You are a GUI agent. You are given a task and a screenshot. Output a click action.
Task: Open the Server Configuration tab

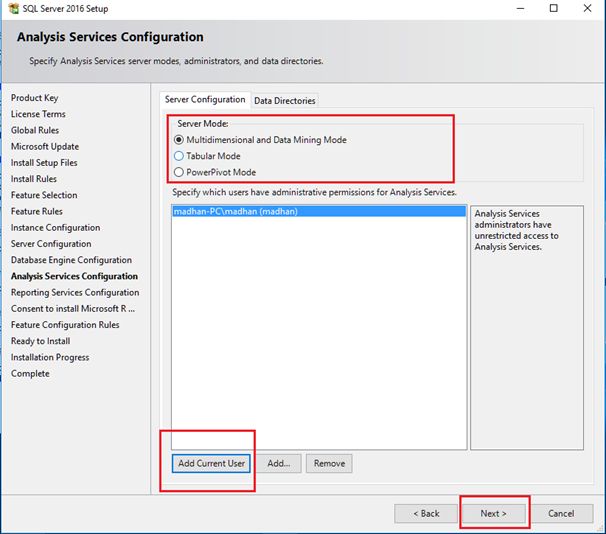(205, 100)
